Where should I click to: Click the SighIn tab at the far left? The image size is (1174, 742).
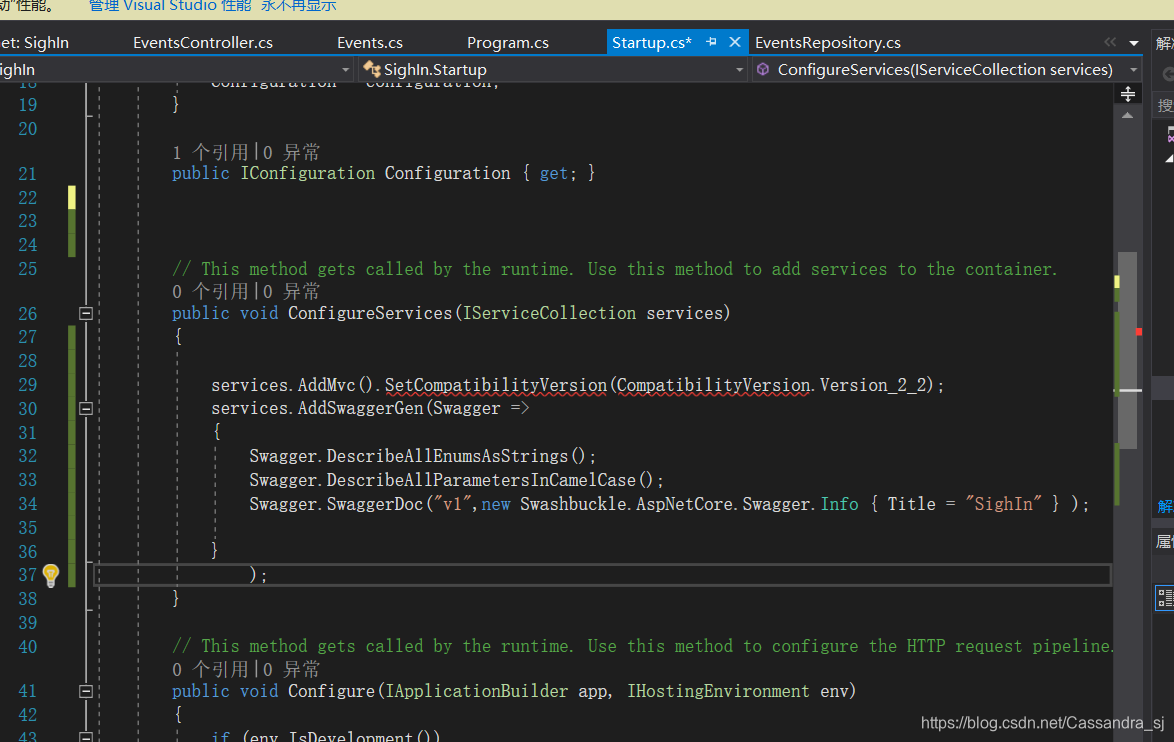point(34,43)
